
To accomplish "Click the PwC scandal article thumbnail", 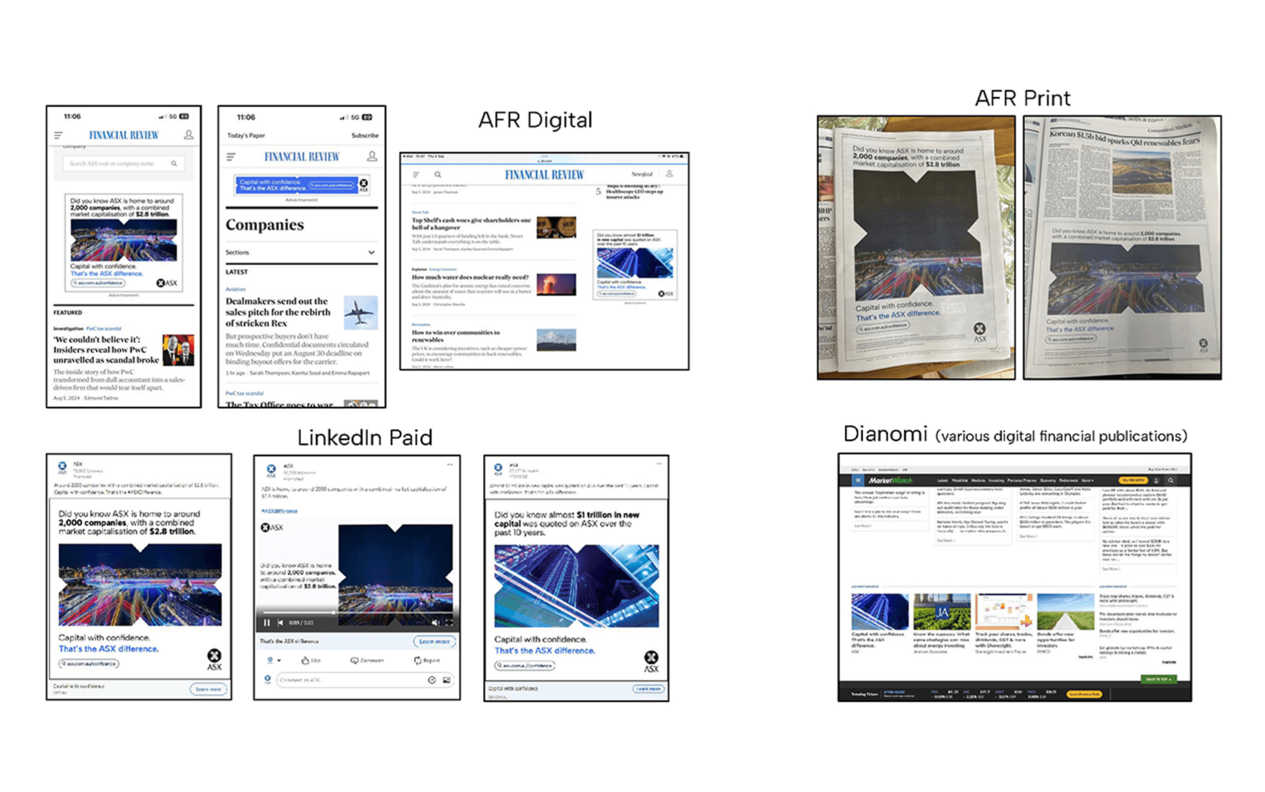I will [178, 350].
